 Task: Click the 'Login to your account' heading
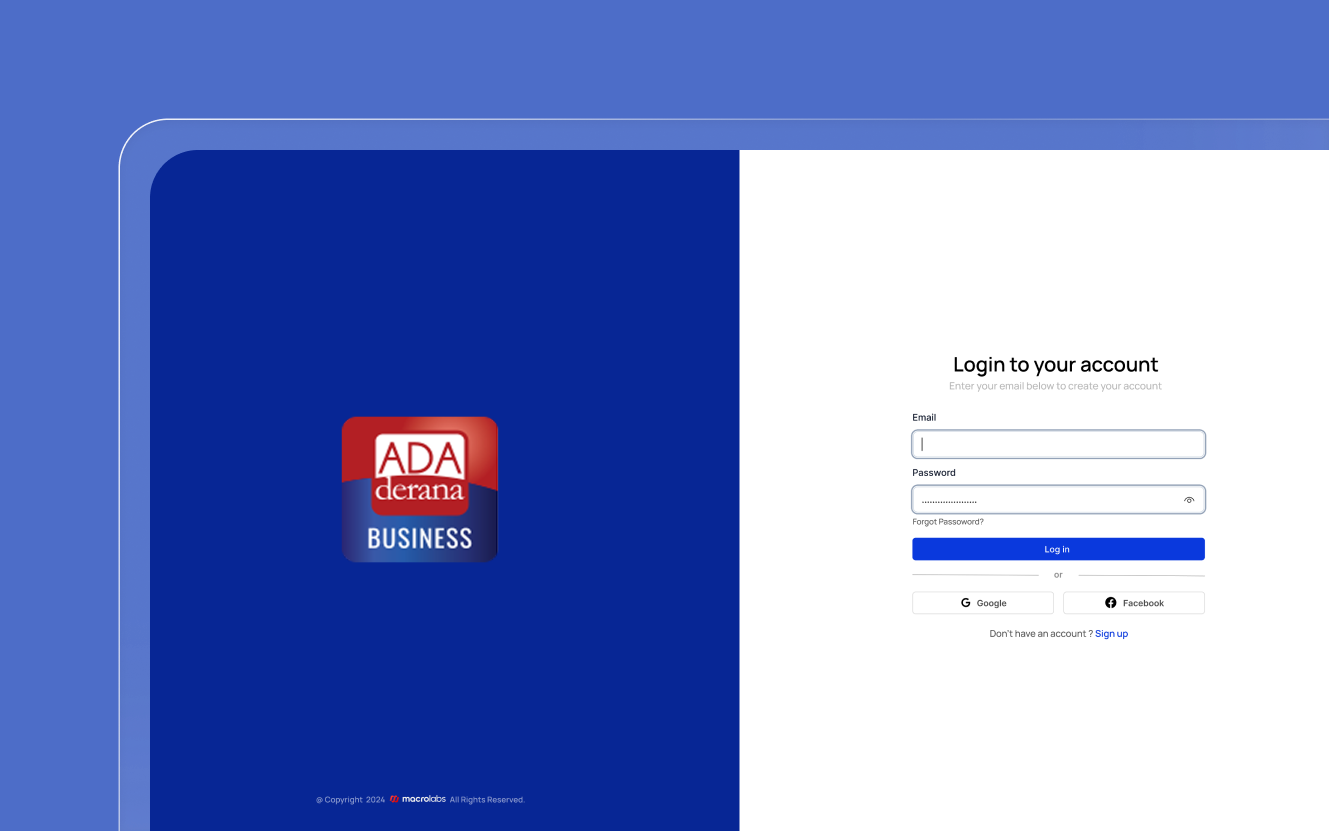[1056, 364]
